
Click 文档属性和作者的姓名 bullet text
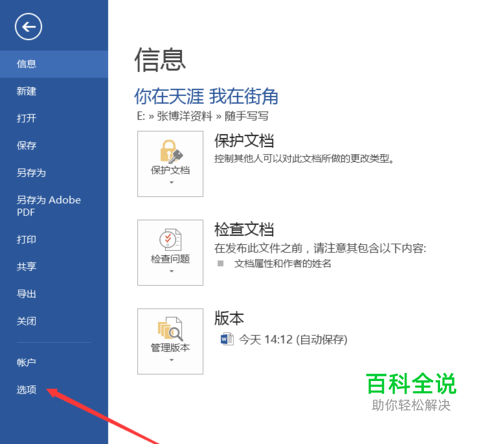(283, 264)
